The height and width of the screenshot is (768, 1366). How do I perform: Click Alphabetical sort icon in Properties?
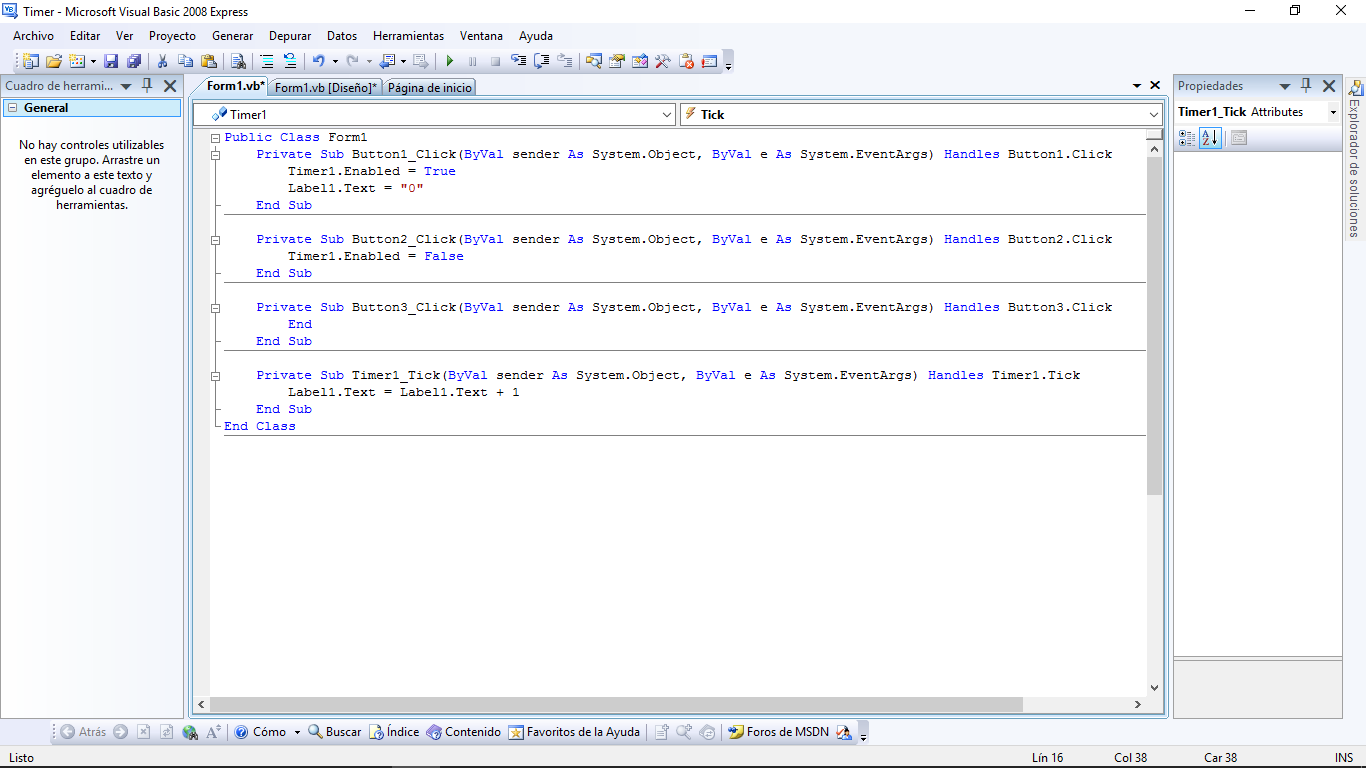coord(1210,138)
